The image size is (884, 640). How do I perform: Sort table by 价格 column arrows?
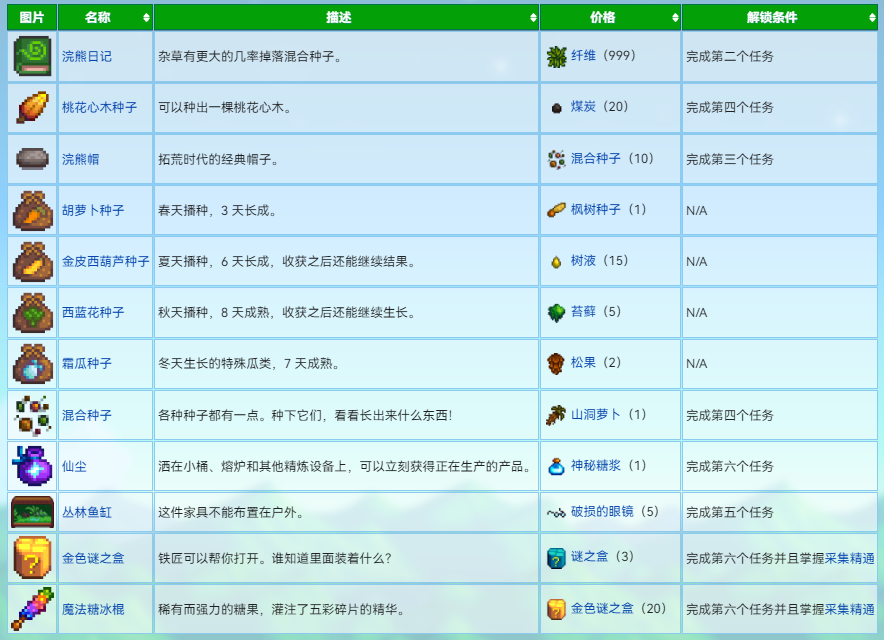tap(675, 17)
